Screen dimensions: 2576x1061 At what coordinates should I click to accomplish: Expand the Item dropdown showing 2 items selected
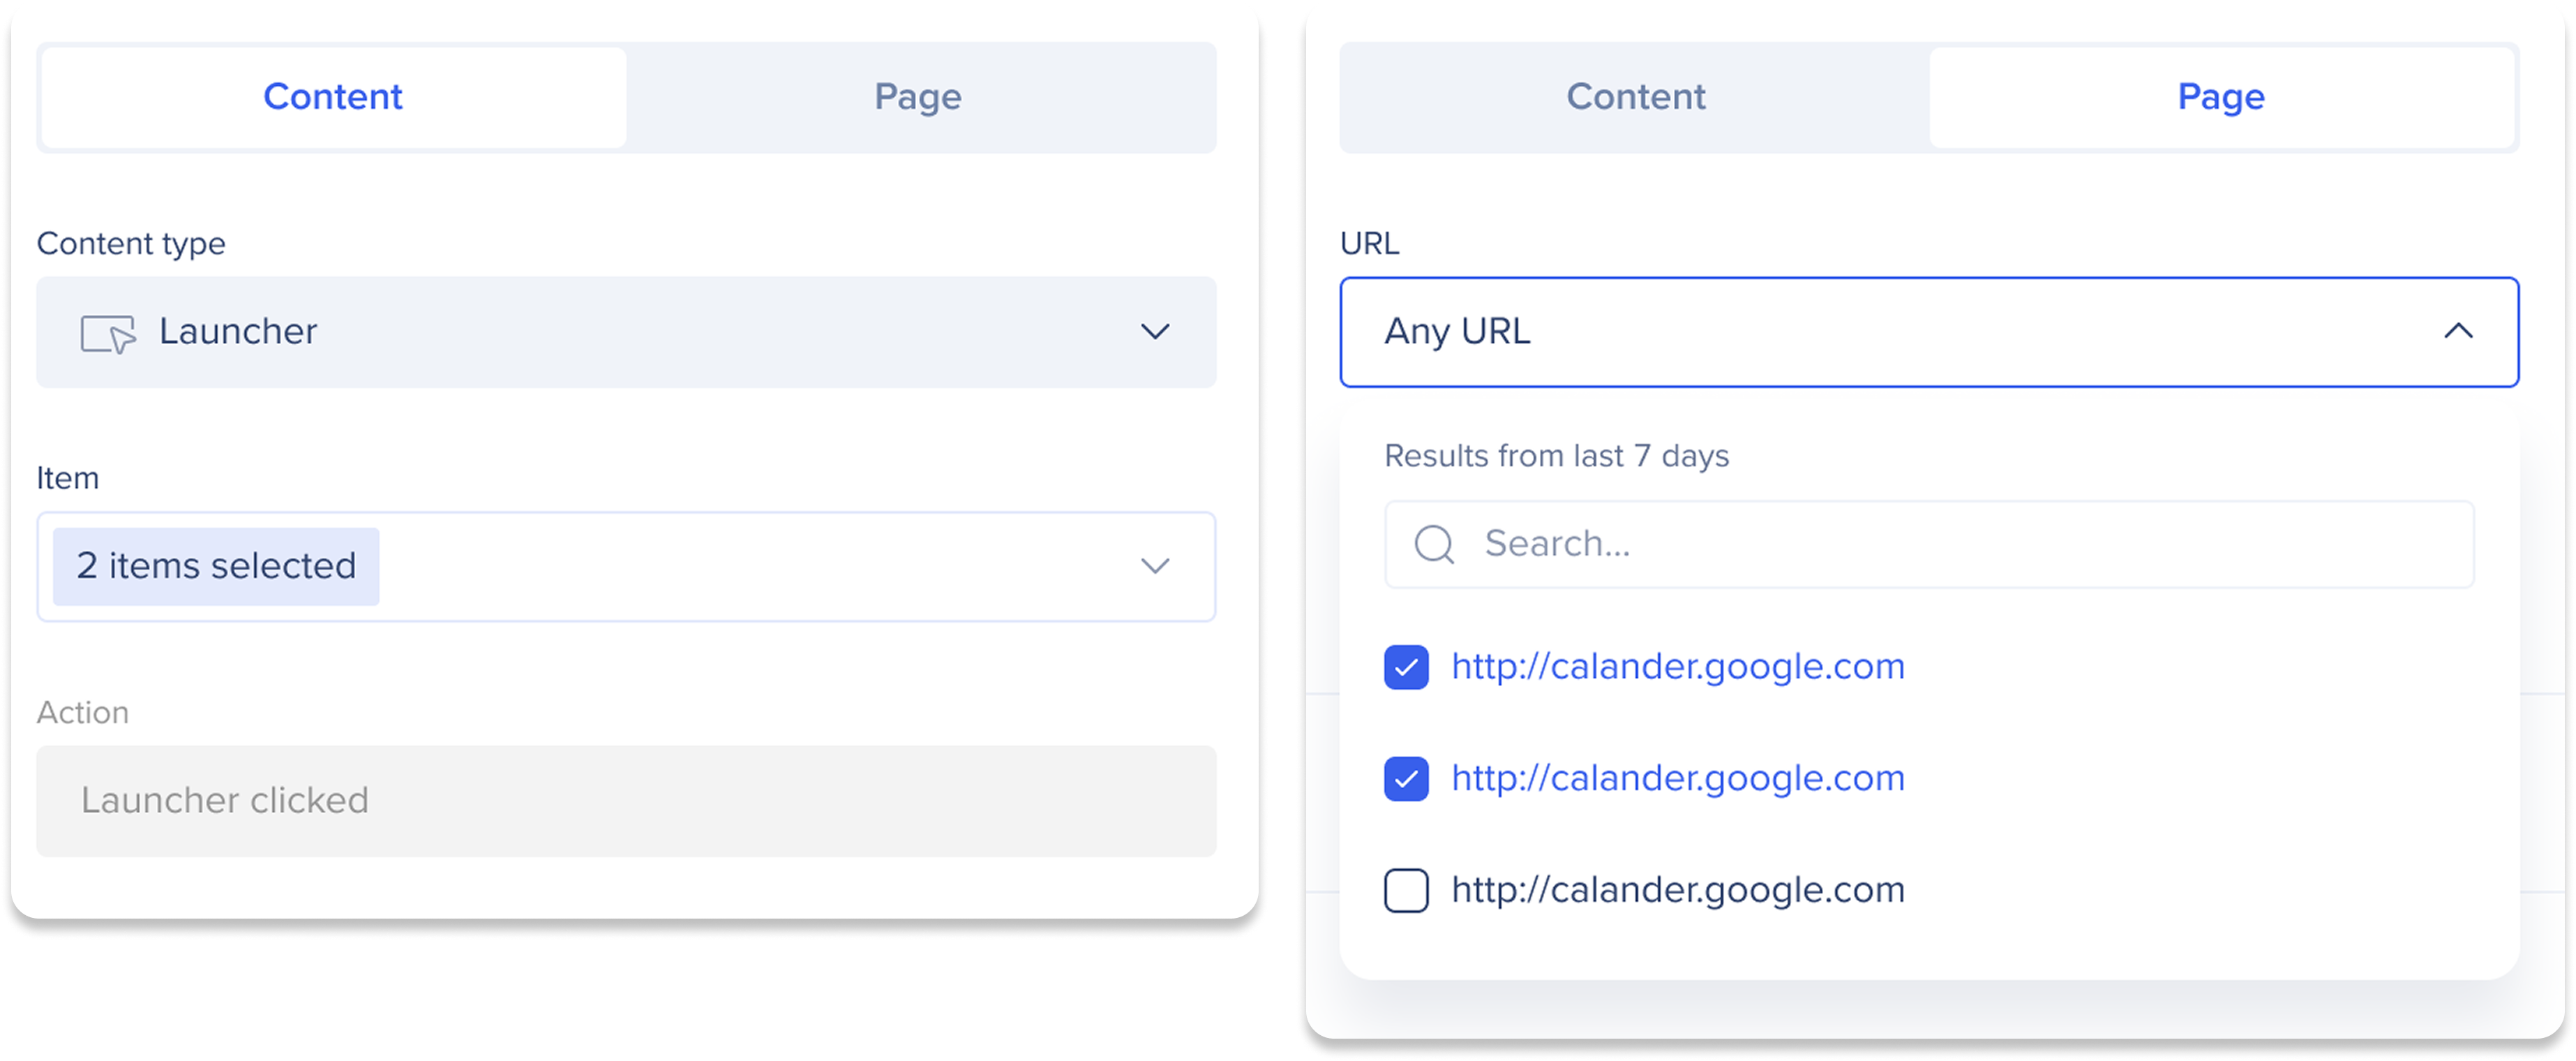pos(626,567)
